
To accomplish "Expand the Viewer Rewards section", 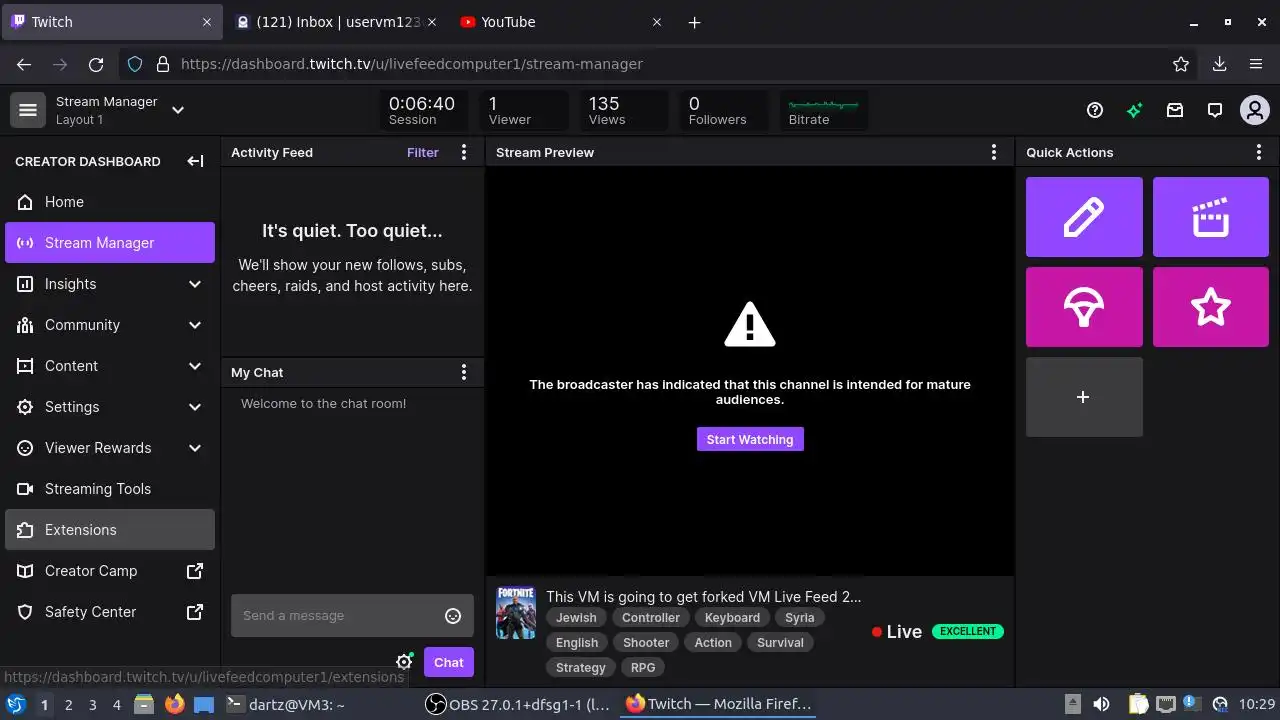I will pyautogui.click(x=110, y=448).
